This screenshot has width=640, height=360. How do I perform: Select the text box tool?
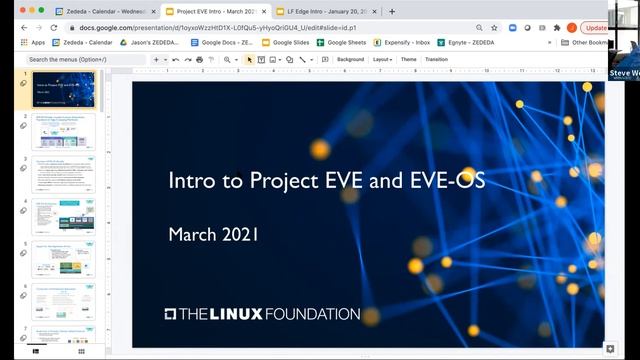point(261,60)
